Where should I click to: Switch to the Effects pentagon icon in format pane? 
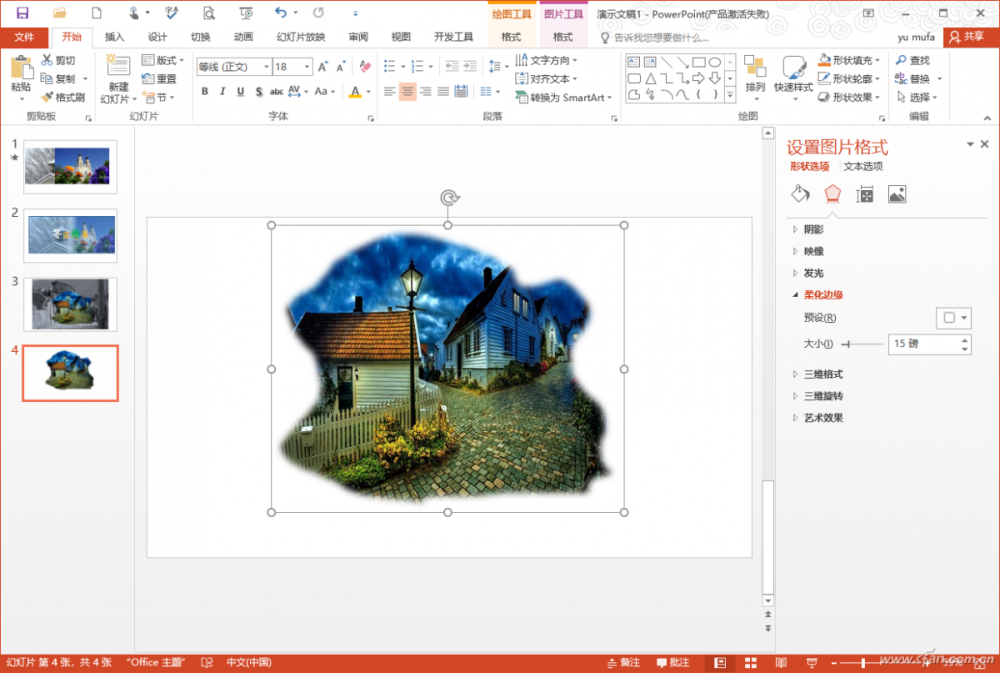832,194
